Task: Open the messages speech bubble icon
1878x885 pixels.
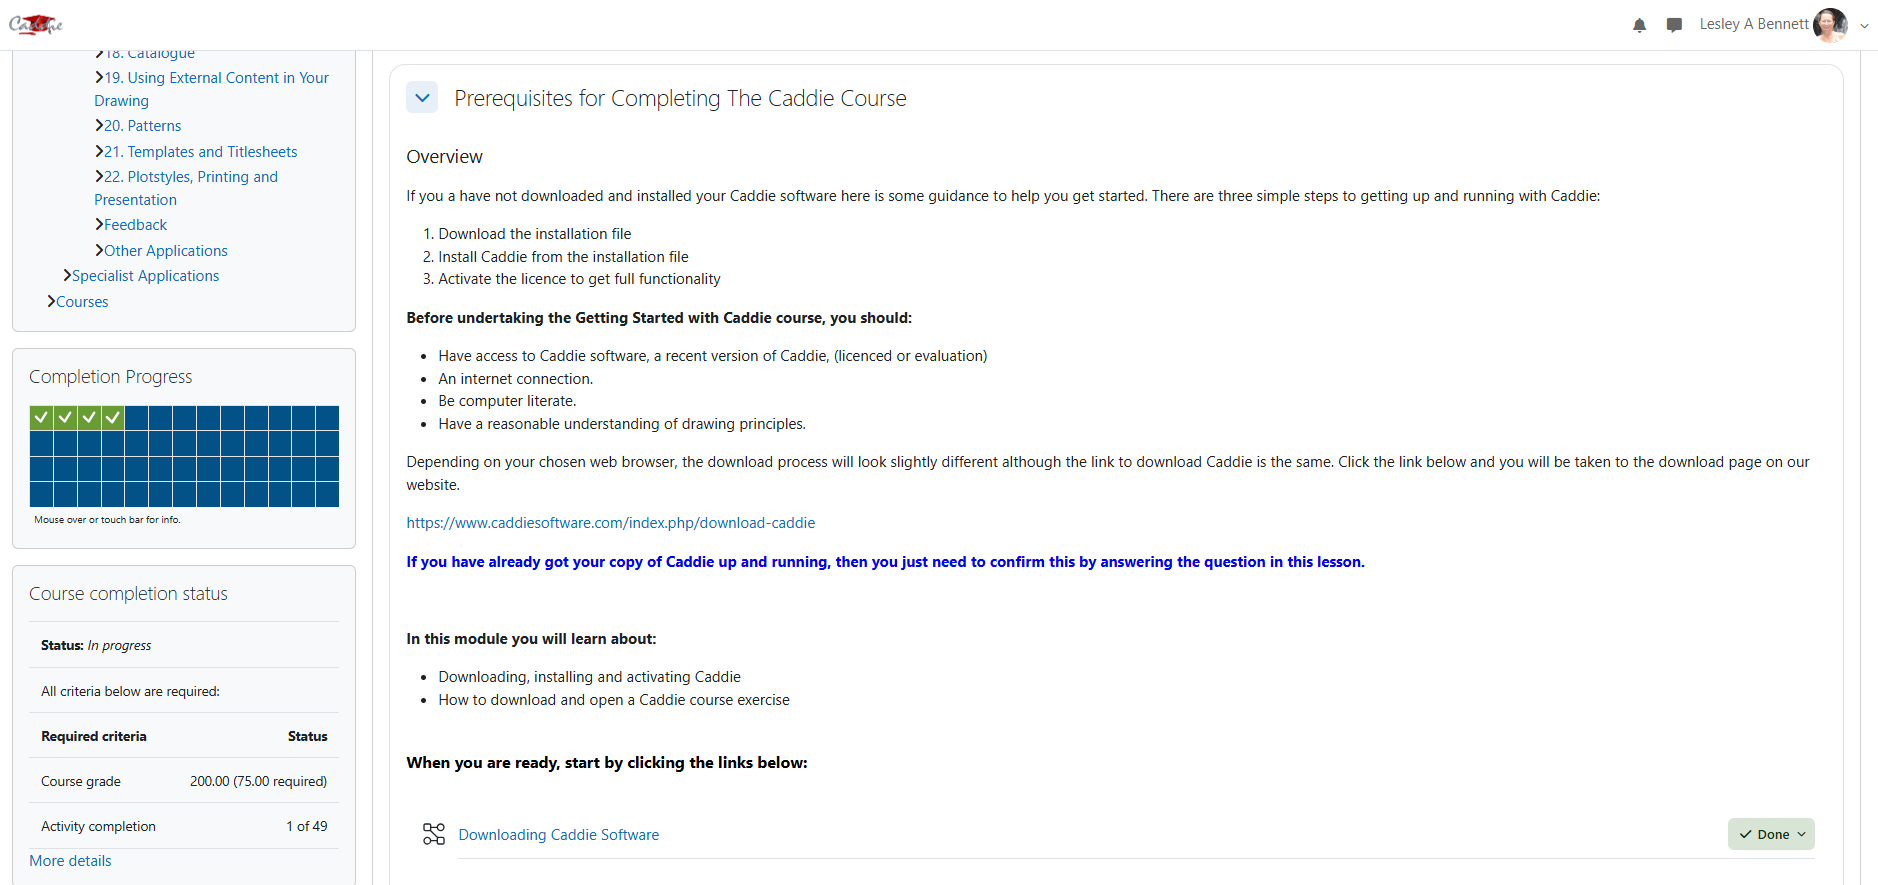Action: coord(1674,25)
